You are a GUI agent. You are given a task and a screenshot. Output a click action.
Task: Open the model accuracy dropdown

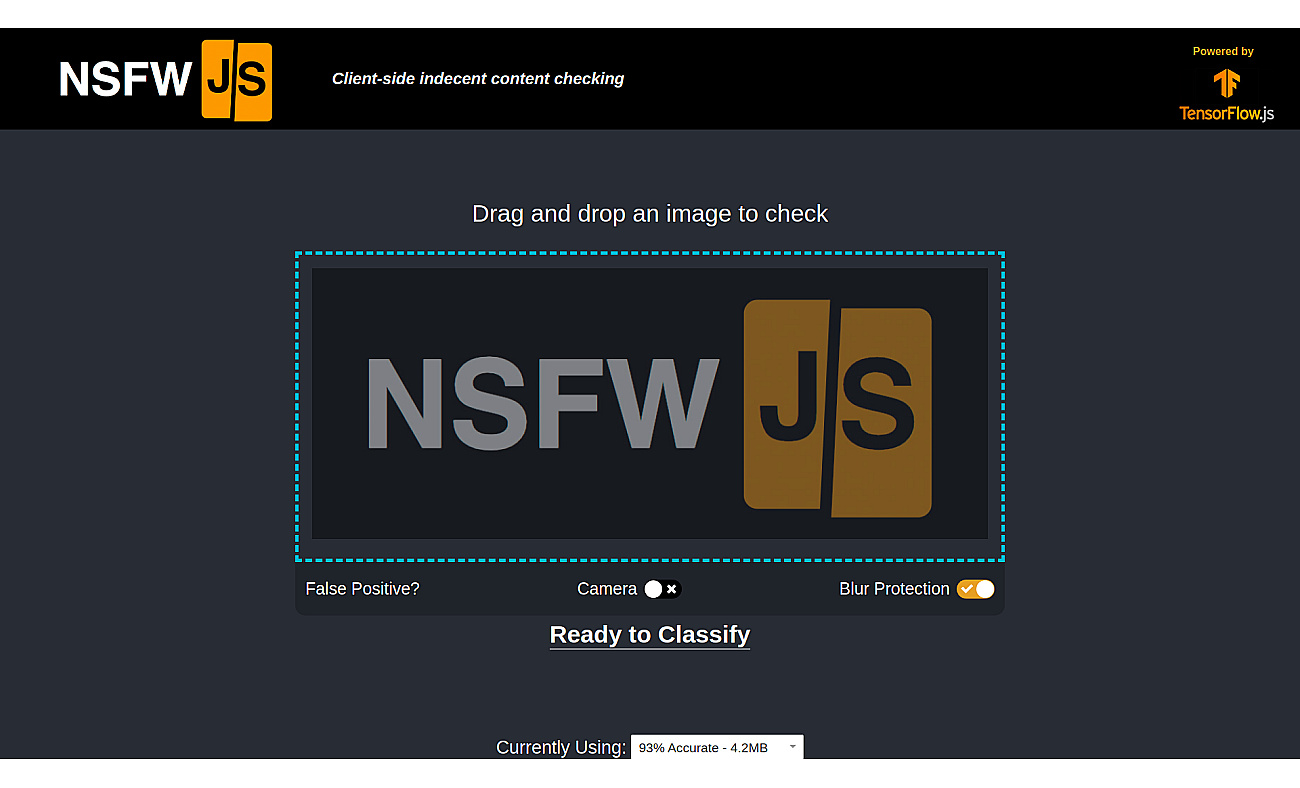pyautogui.click(x=717, y=747)
